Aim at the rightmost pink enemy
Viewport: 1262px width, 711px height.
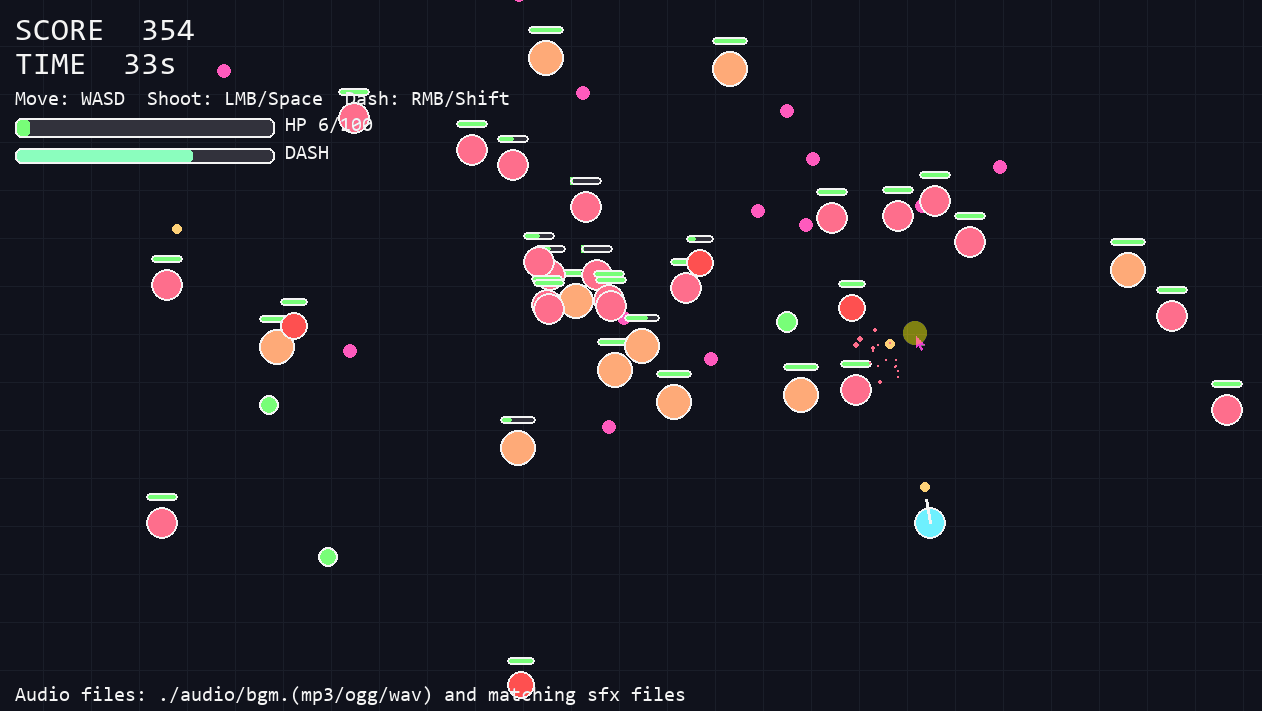1227,410
